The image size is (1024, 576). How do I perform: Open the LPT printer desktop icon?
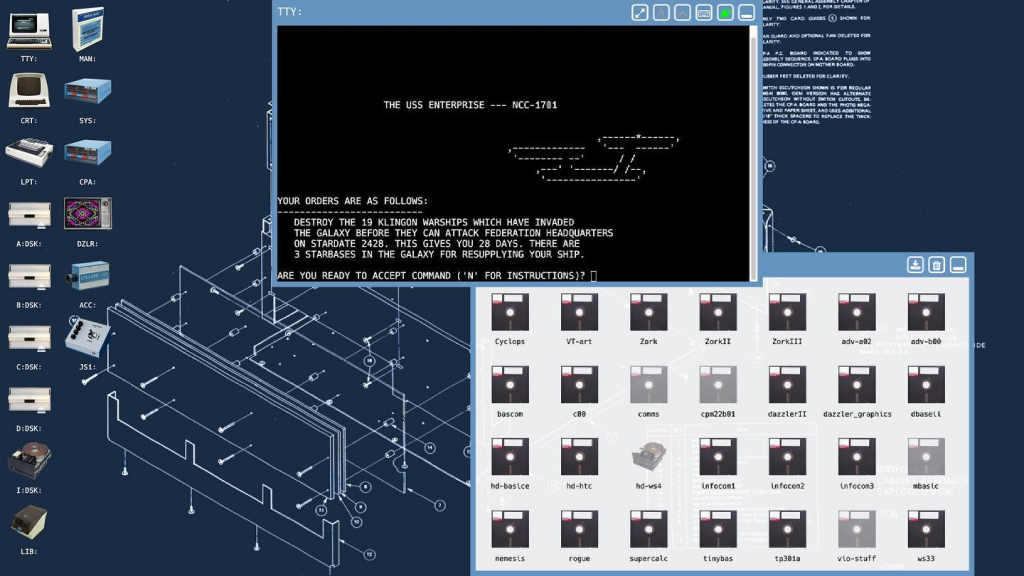click(x=29, y=153)
